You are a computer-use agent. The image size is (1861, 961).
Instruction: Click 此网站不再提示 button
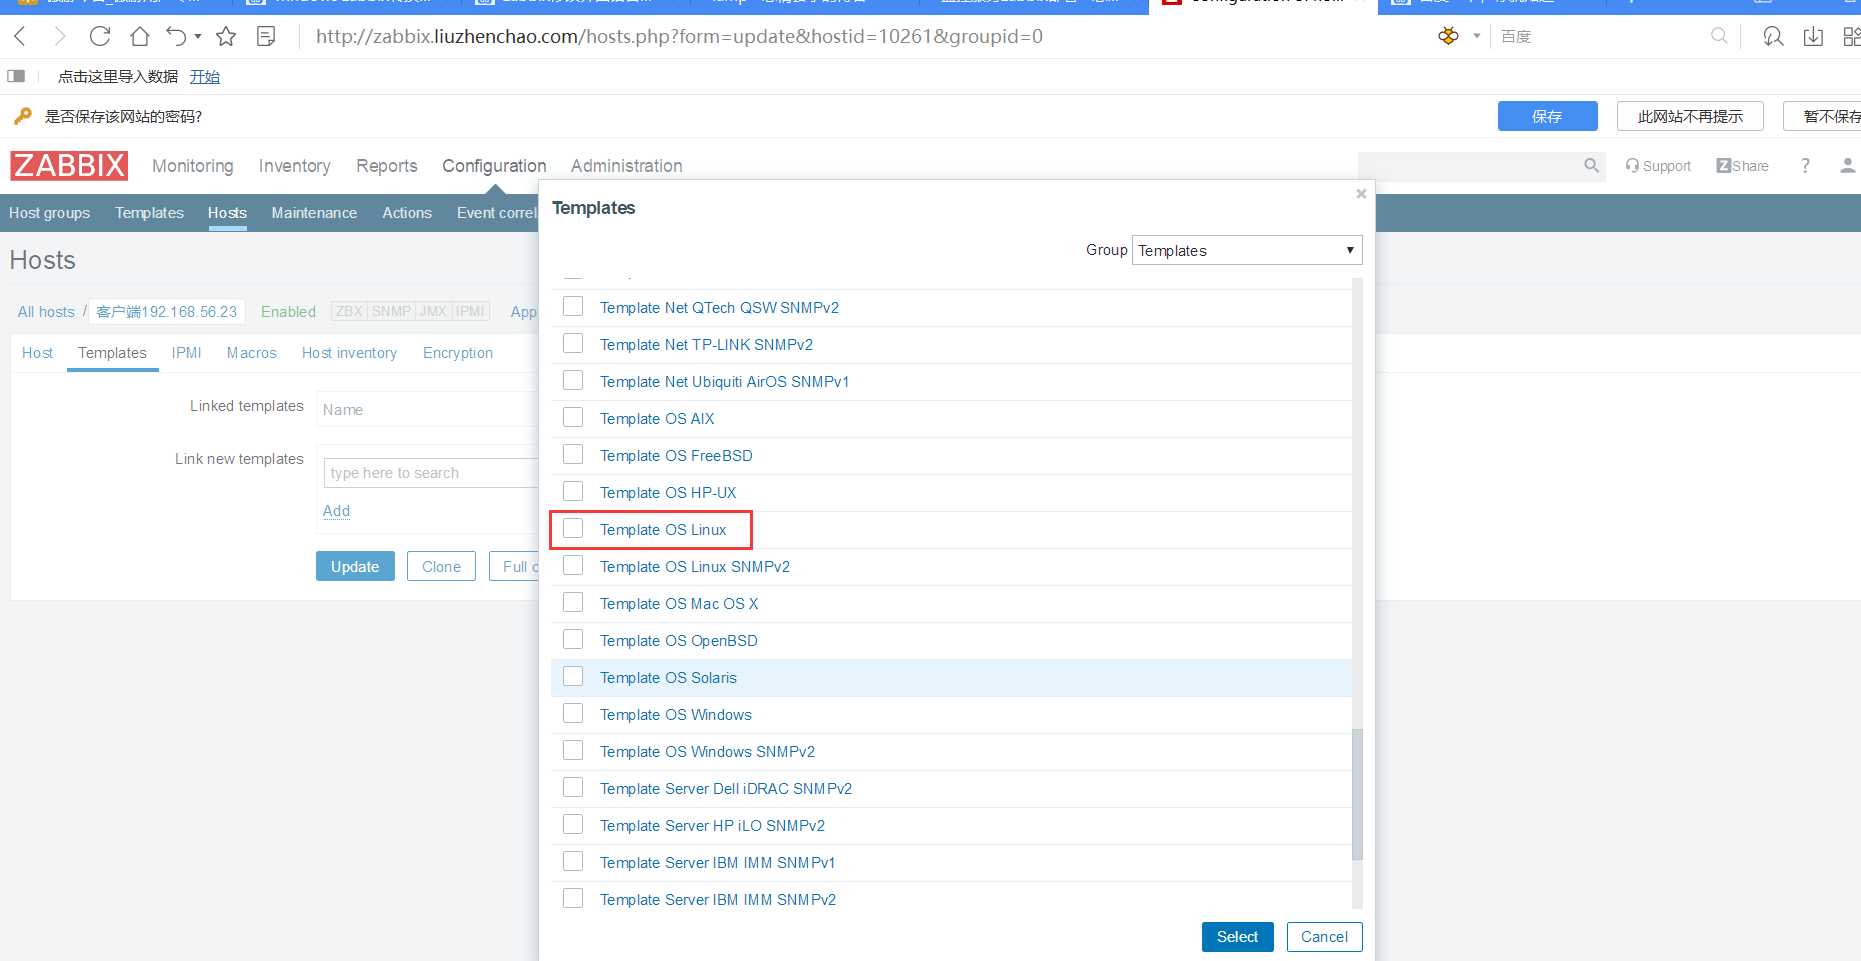coord(1690,116)
